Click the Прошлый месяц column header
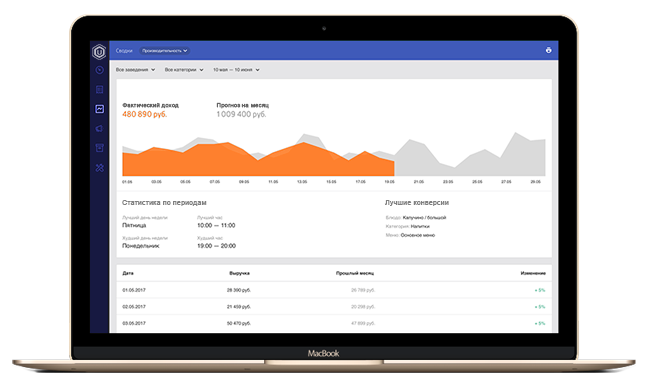 (x=355, y=273)
